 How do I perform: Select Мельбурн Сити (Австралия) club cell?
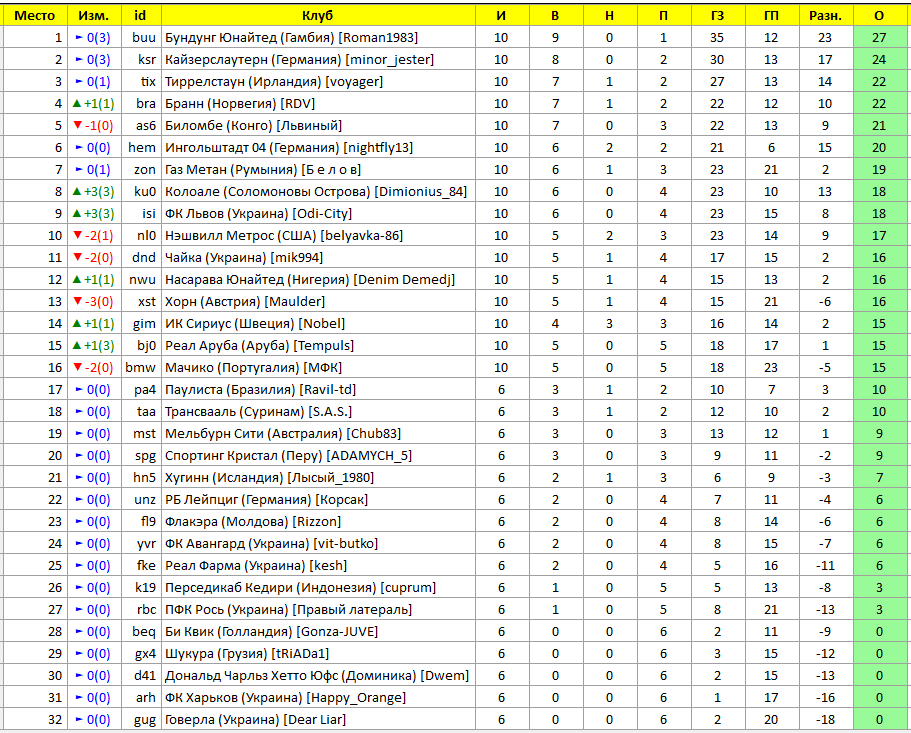tap(318, 434)
